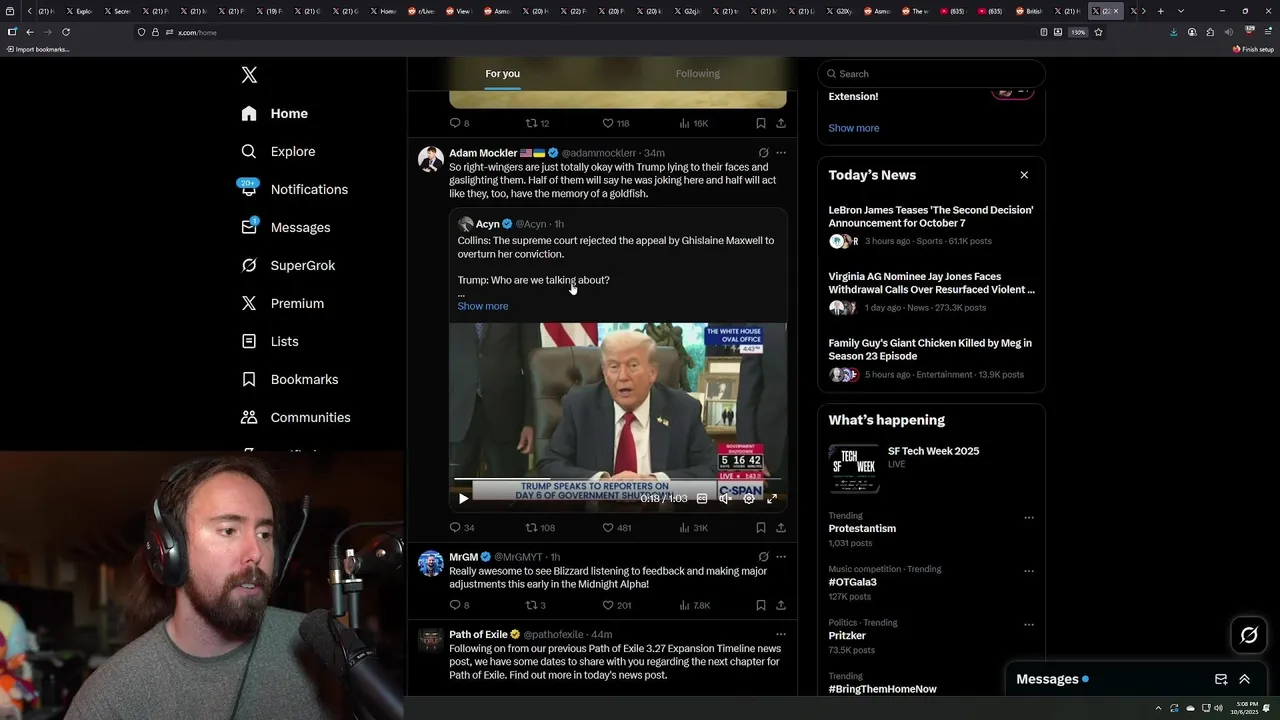Compose new message in Messages drawer
Viewport: 1280px width, 720px height.
1221,679
